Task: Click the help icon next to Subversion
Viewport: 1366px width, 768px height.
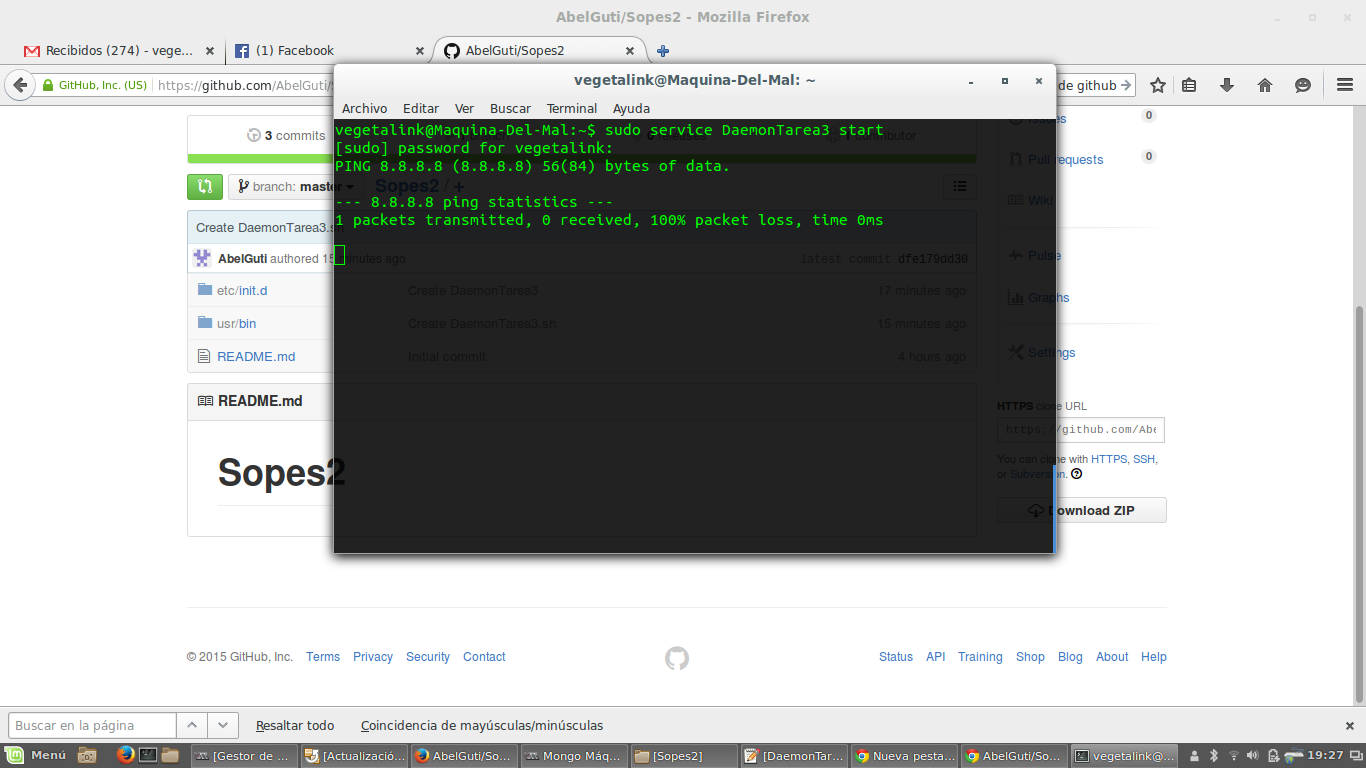Action: [1077, 474]
